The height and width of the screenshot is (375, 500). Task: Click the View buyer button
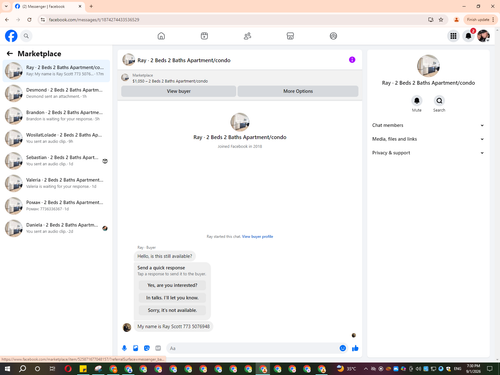coord(179,91)
